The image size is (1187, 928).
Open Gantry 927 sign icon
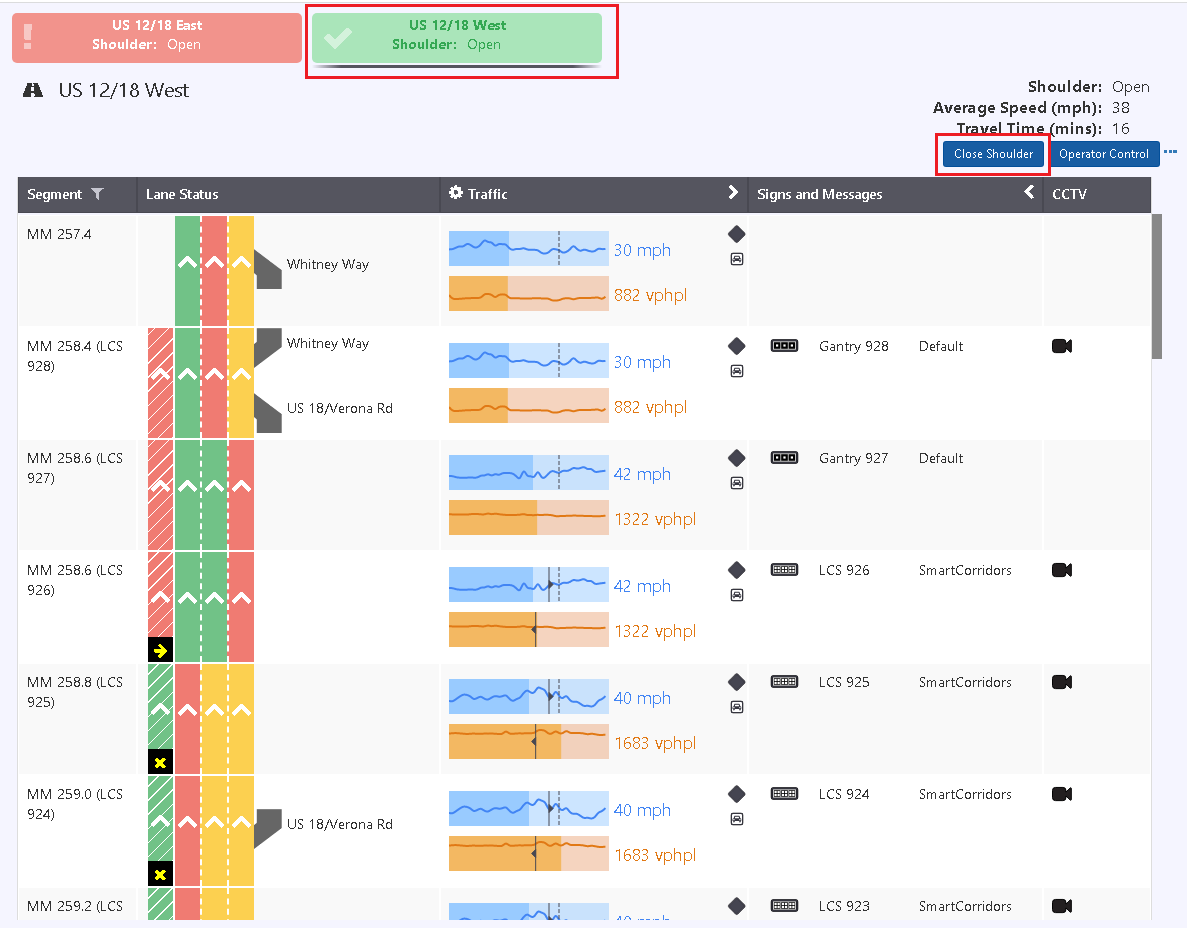784,458
